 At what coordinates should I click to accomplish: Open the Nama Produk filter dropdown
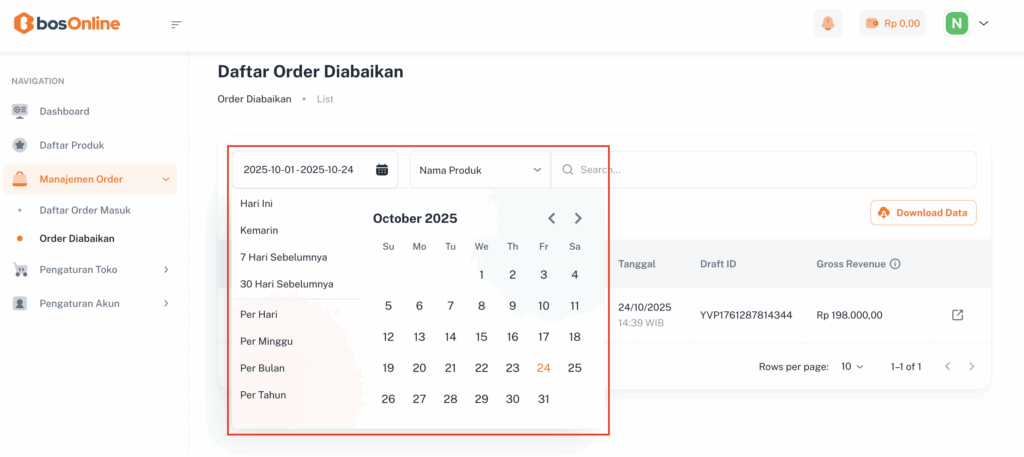point(480,170)
